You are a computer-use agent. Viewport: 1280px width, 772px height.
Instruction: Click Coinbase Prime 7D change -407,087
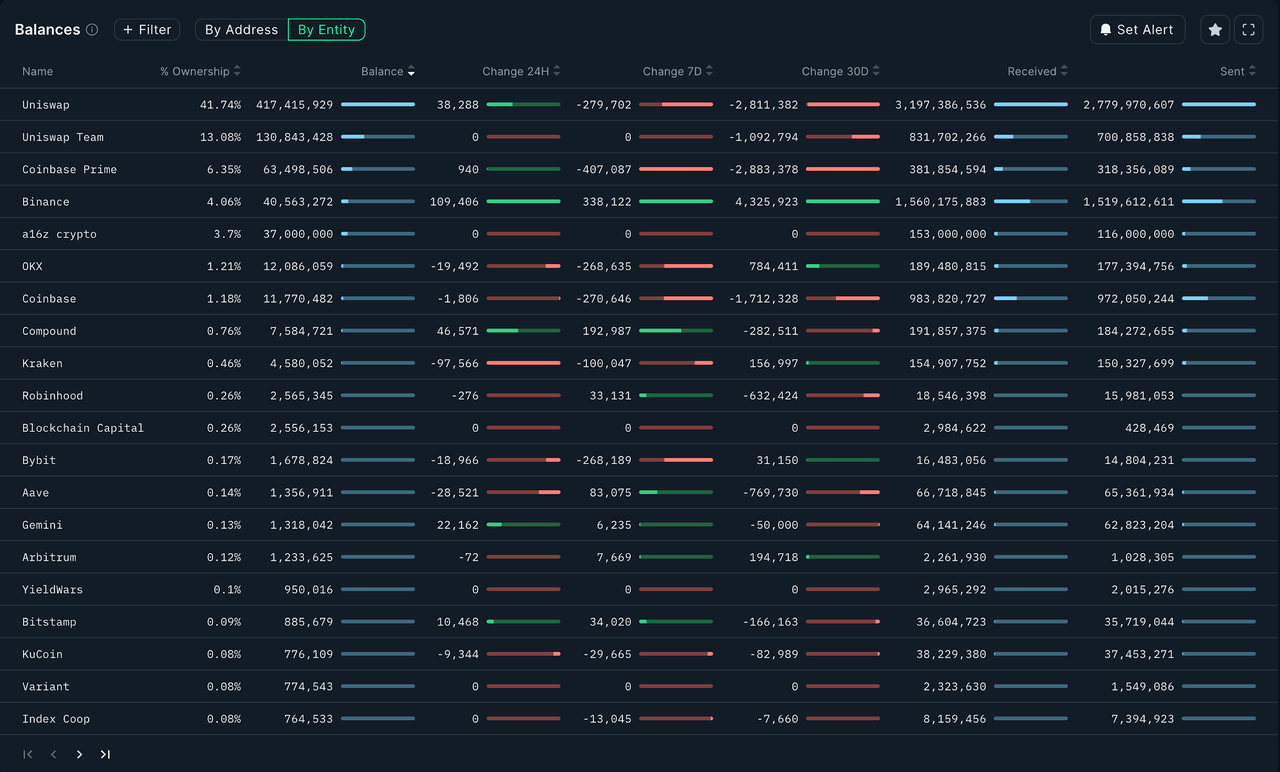(x=604, y=169)
